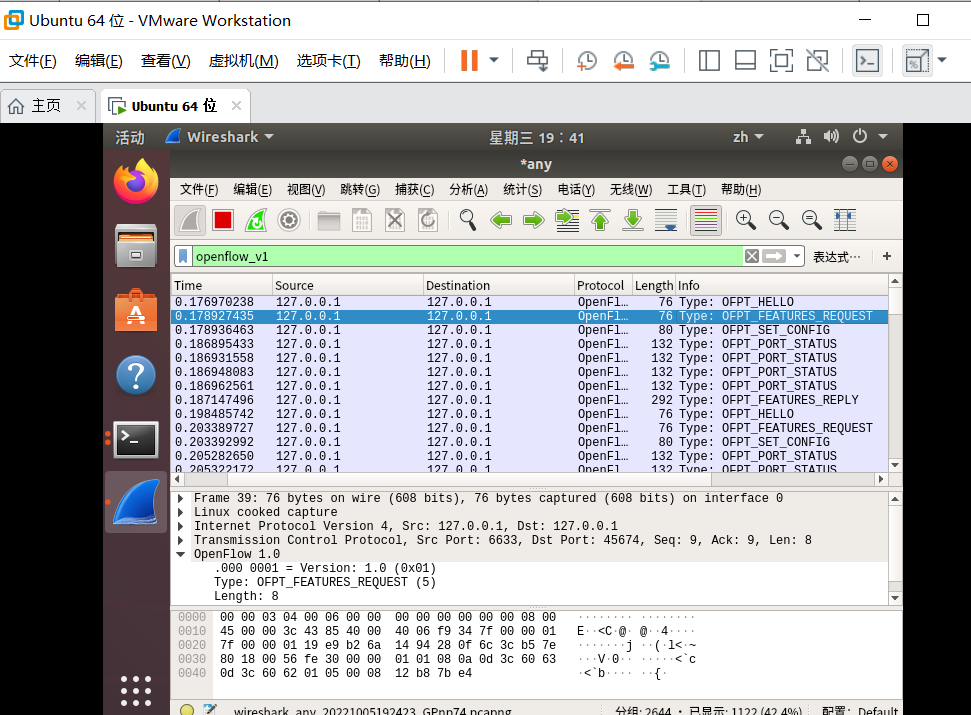Add a filter button with plus

[x=887, y=256]
